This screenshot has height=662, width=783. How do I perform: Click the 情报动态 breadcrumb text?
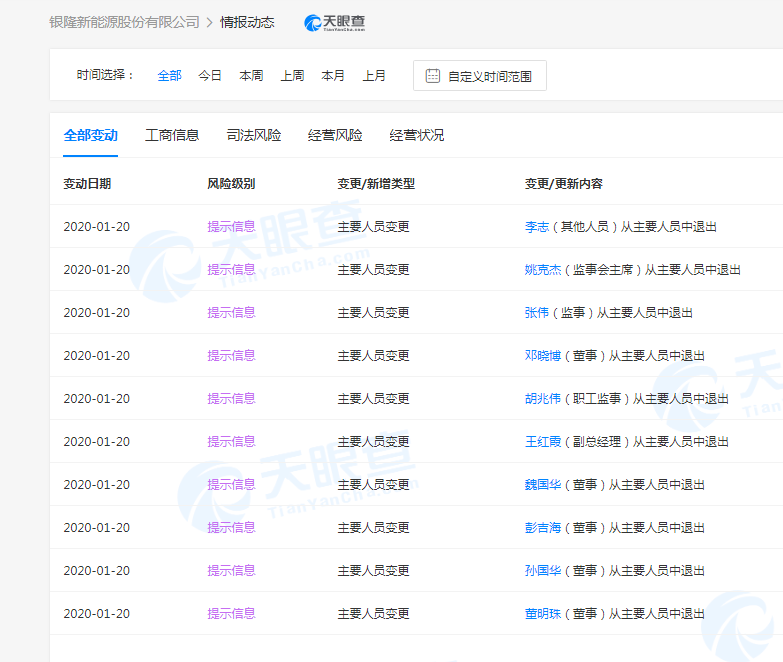(x=247, y=22)
